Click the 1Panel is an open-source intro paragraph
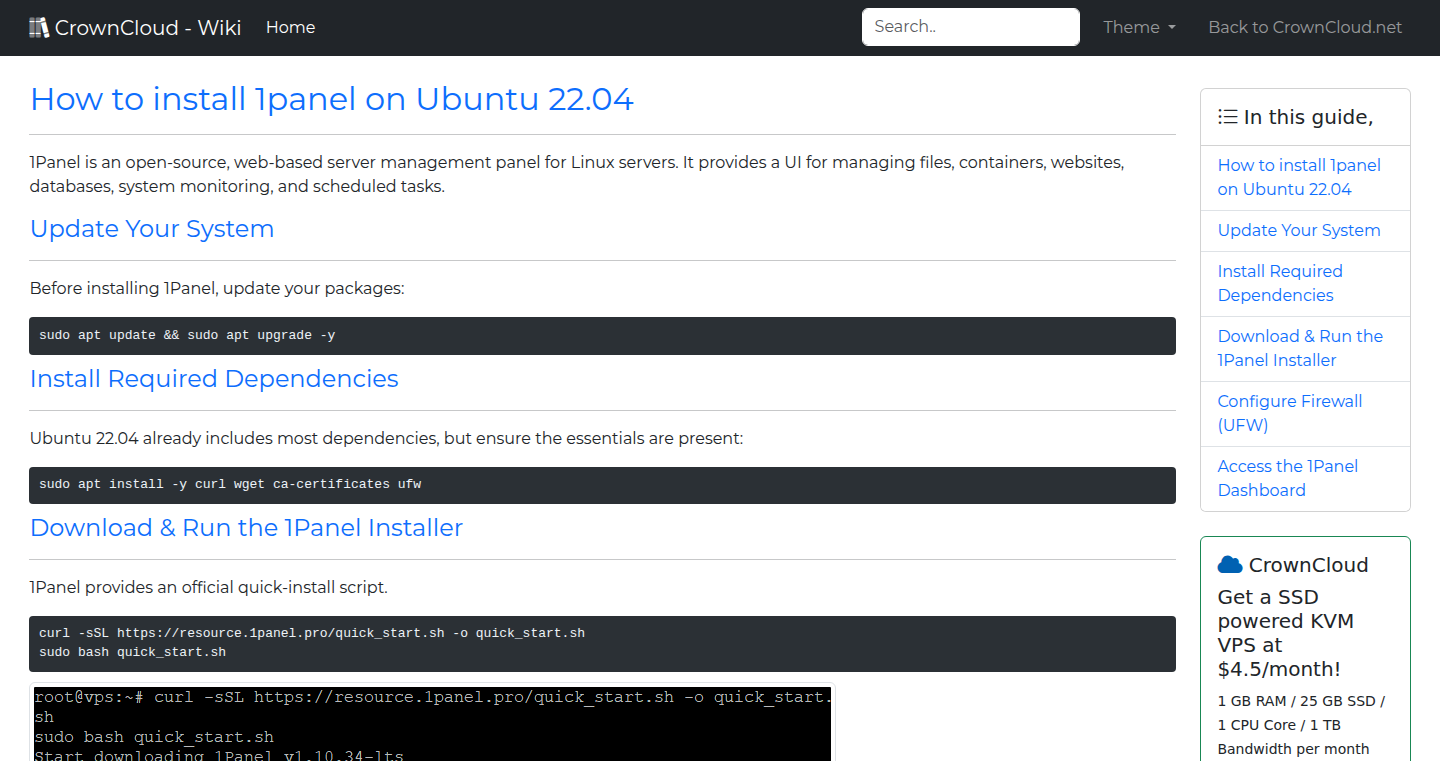 coord(577,174)
